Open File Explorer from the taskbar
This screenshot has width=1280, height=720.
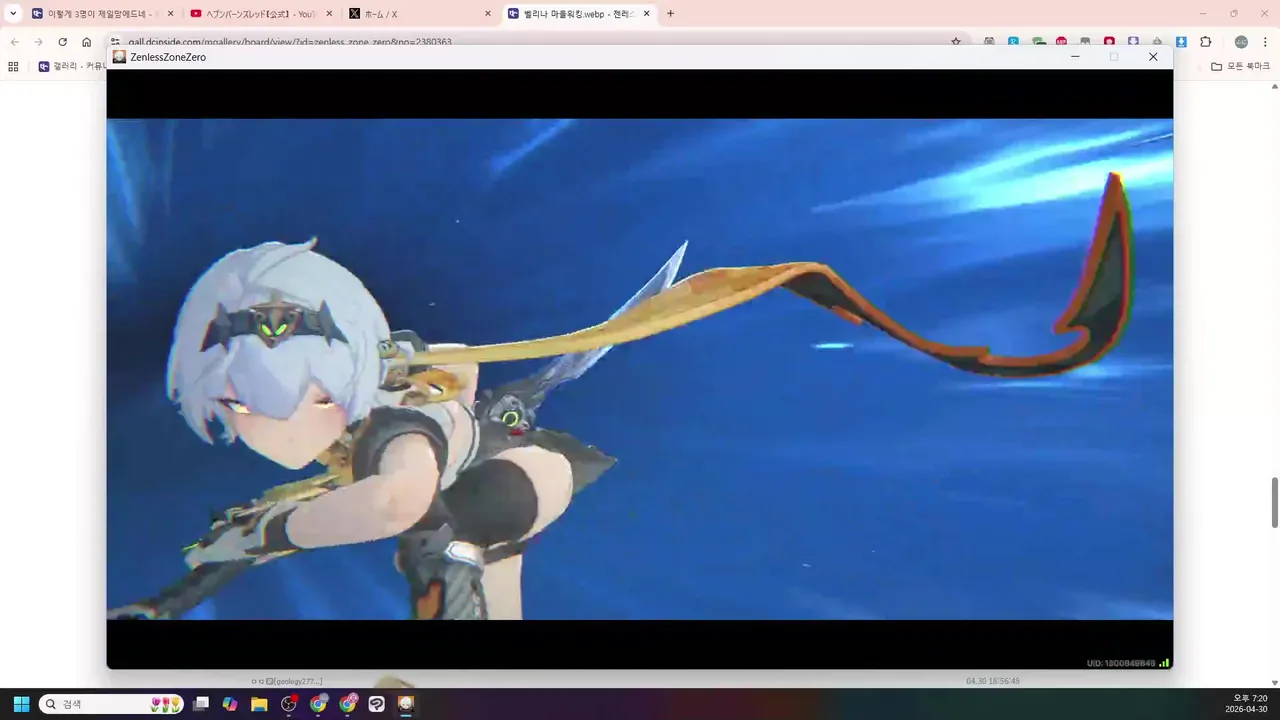tap(259, 704)
